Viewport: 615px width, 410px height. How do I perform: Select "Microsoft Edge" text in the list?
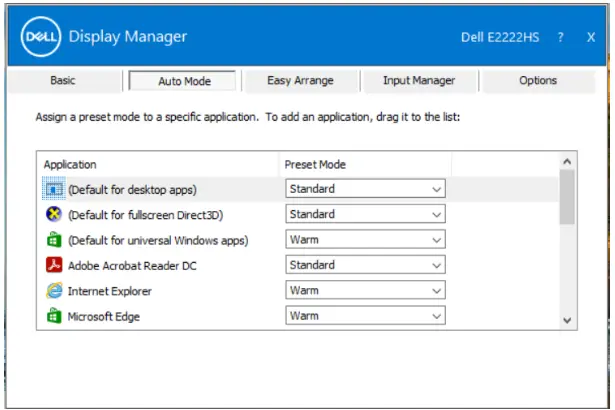pyautogui.click(x=104, y=317)
